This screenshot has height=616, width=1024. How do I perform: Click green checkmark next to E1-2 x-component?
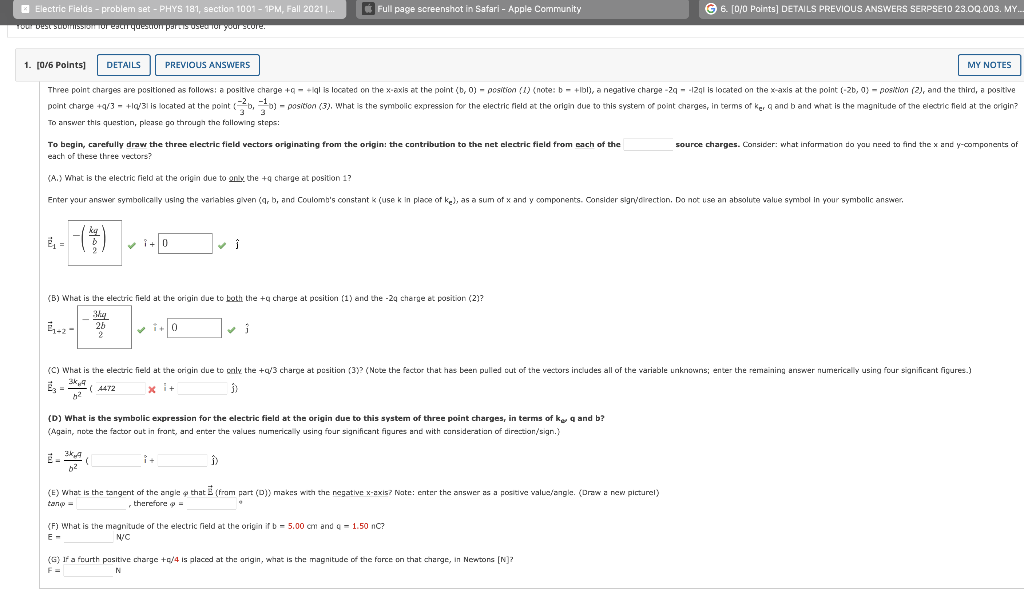point(141,330)
